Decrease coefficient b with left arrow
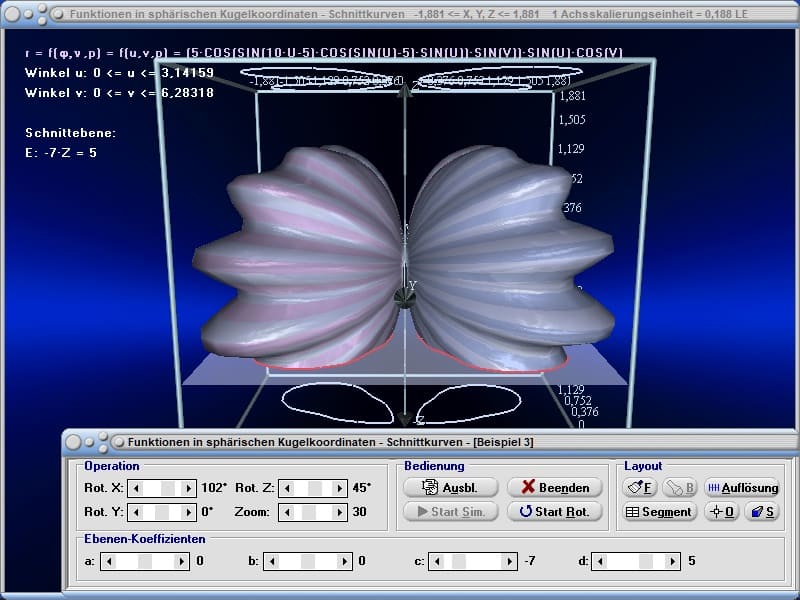The width and height of the screenshot is (800, 600). click(x=271, y=561)
